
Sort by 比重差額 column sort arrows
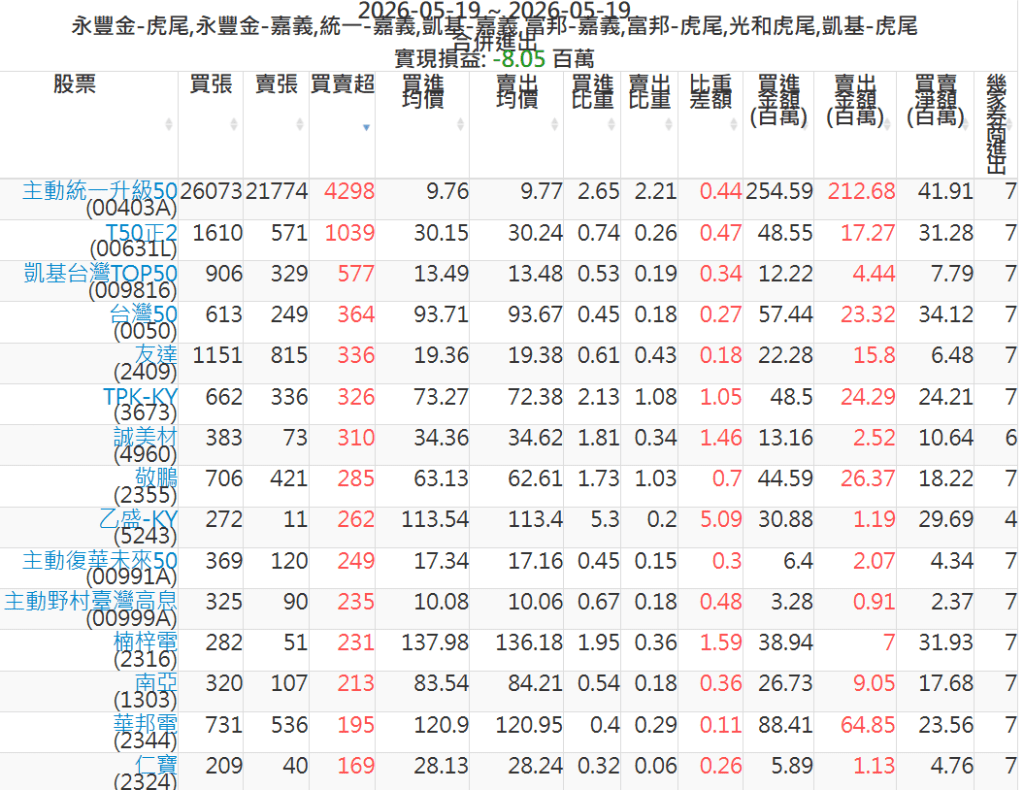[733, 124]
